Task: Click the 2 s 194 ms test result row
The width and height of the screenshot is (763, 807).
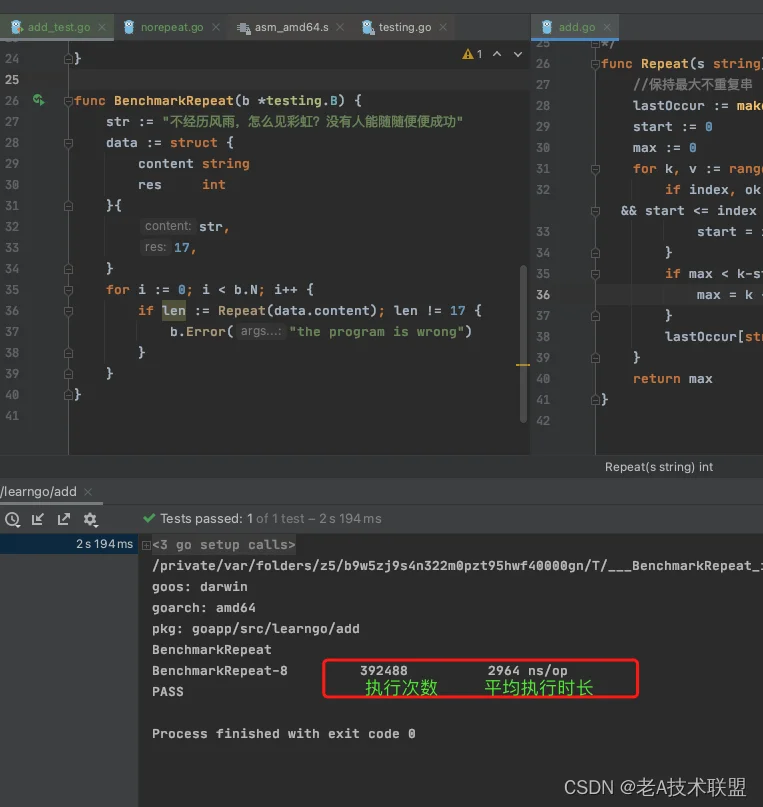Action: (x=69, y=544)
